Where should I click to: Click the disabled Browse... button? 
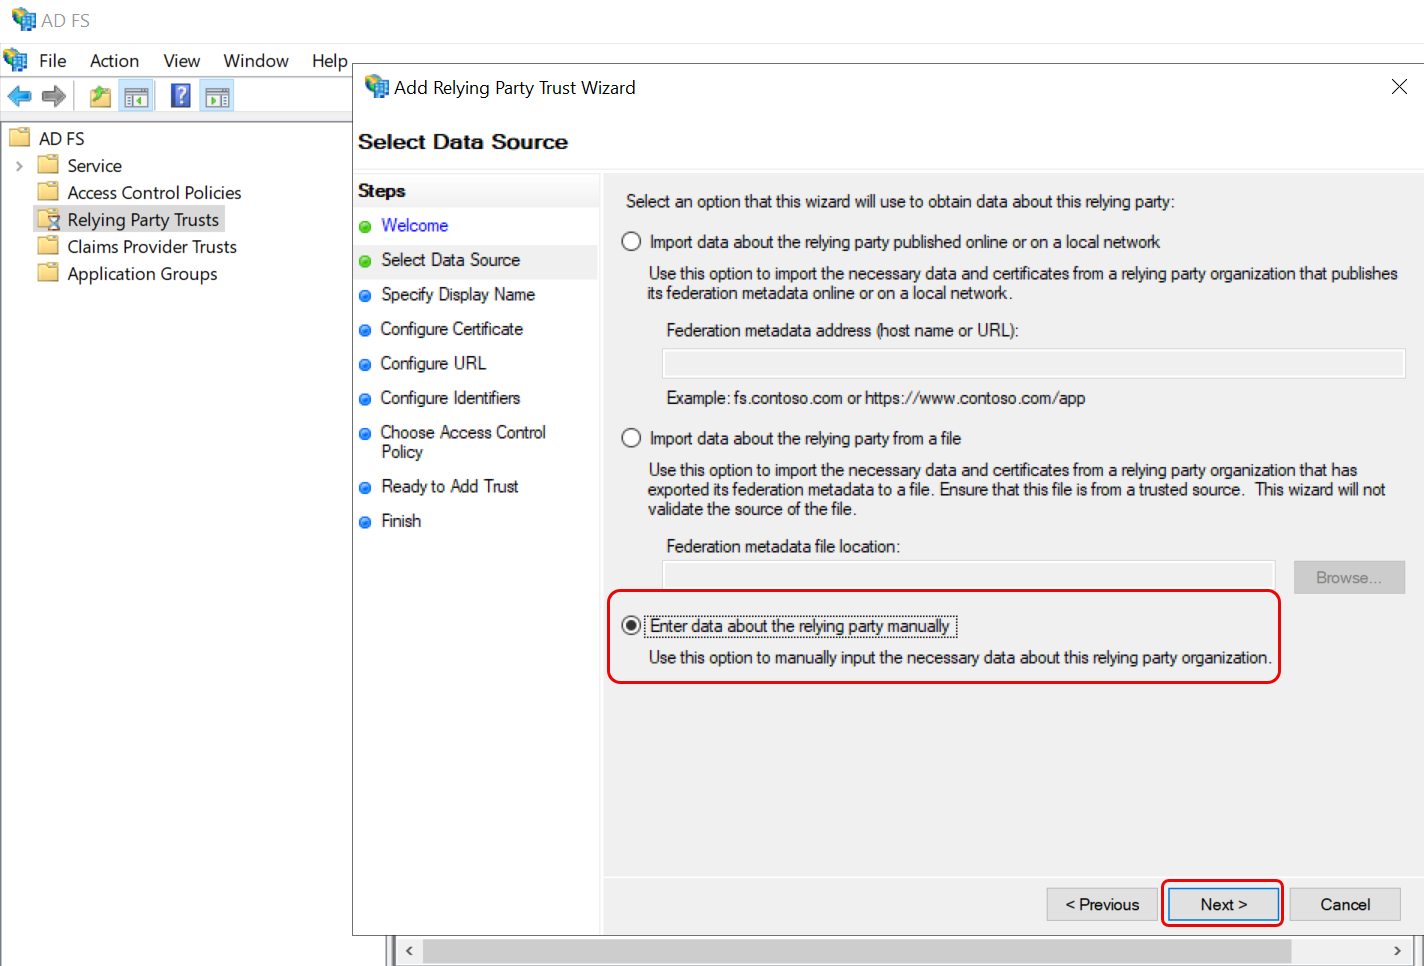[1349, 577]
